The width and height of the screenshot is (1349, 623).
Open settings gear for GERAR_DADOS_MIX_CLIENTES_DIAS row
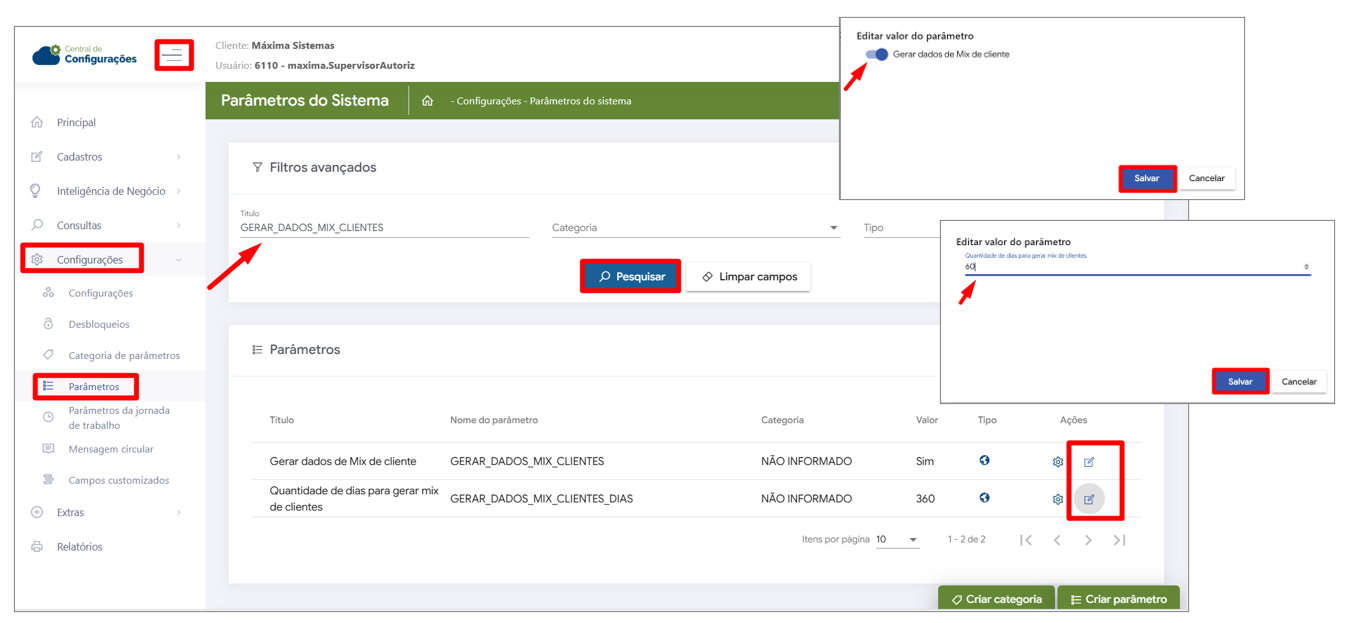pyautogui.click(x=1058, y=499)
